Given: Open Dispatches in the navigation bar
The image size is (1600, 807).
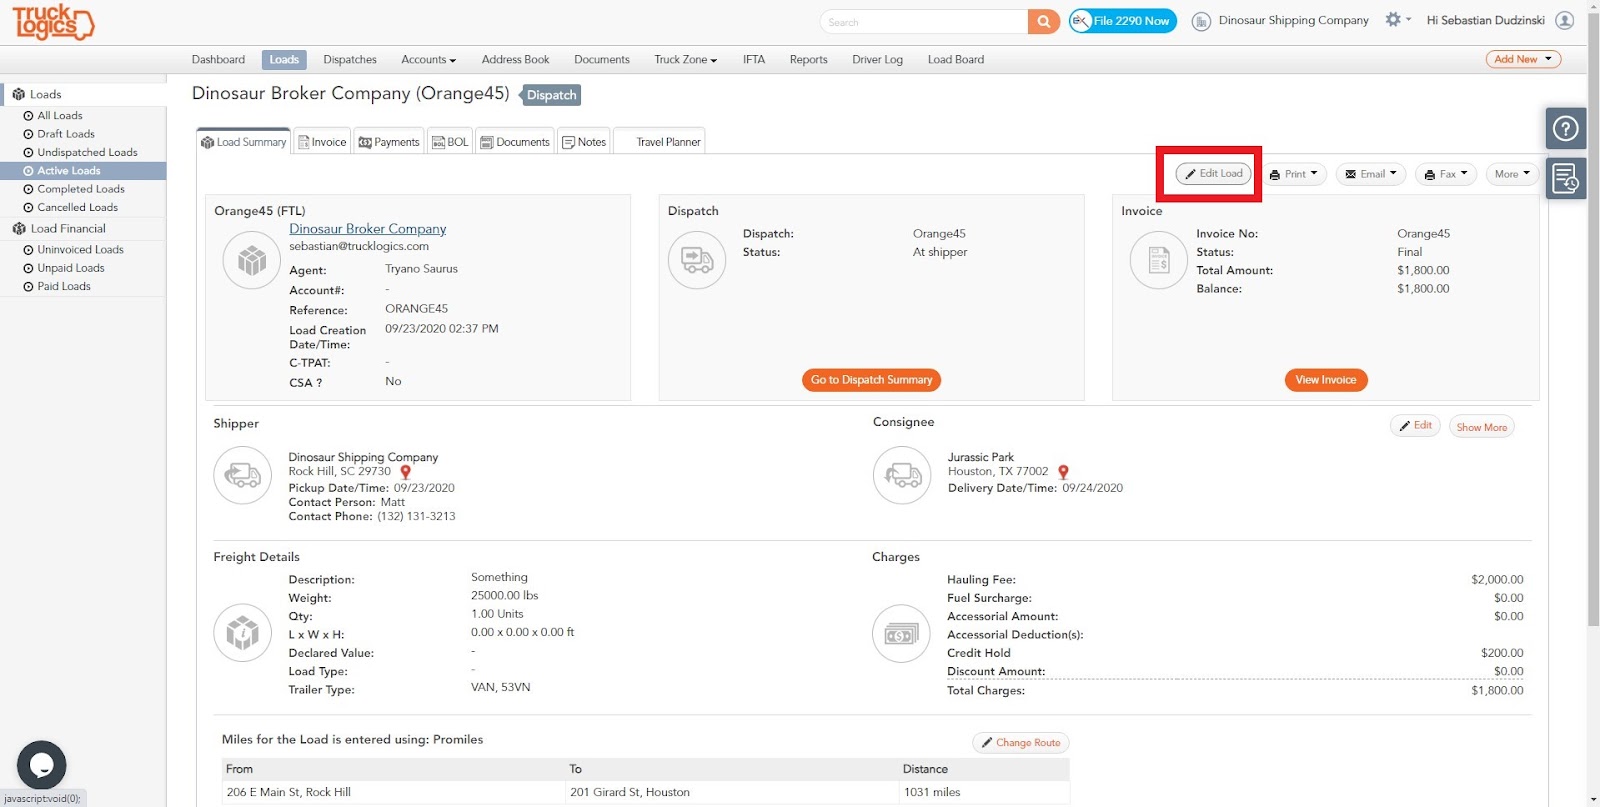Looking at the screenshot, I should pos(350,60).
